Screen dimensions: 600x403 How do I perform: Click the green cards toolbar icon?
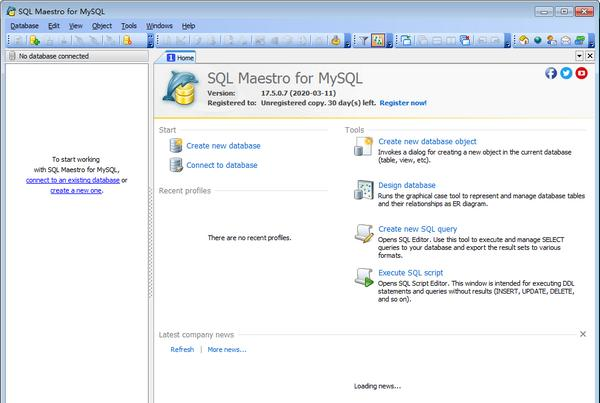click(x=580, y=40)
